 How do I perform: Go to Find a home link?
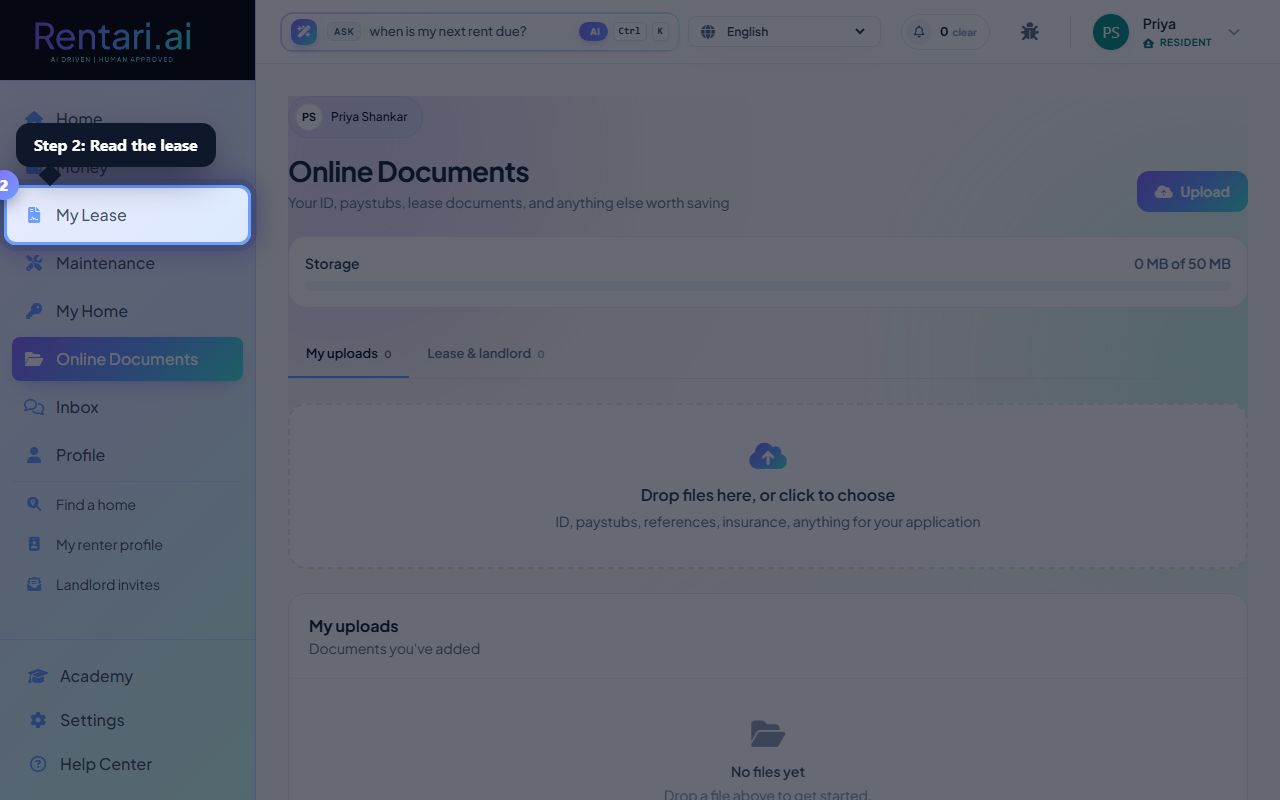[95, 505]
